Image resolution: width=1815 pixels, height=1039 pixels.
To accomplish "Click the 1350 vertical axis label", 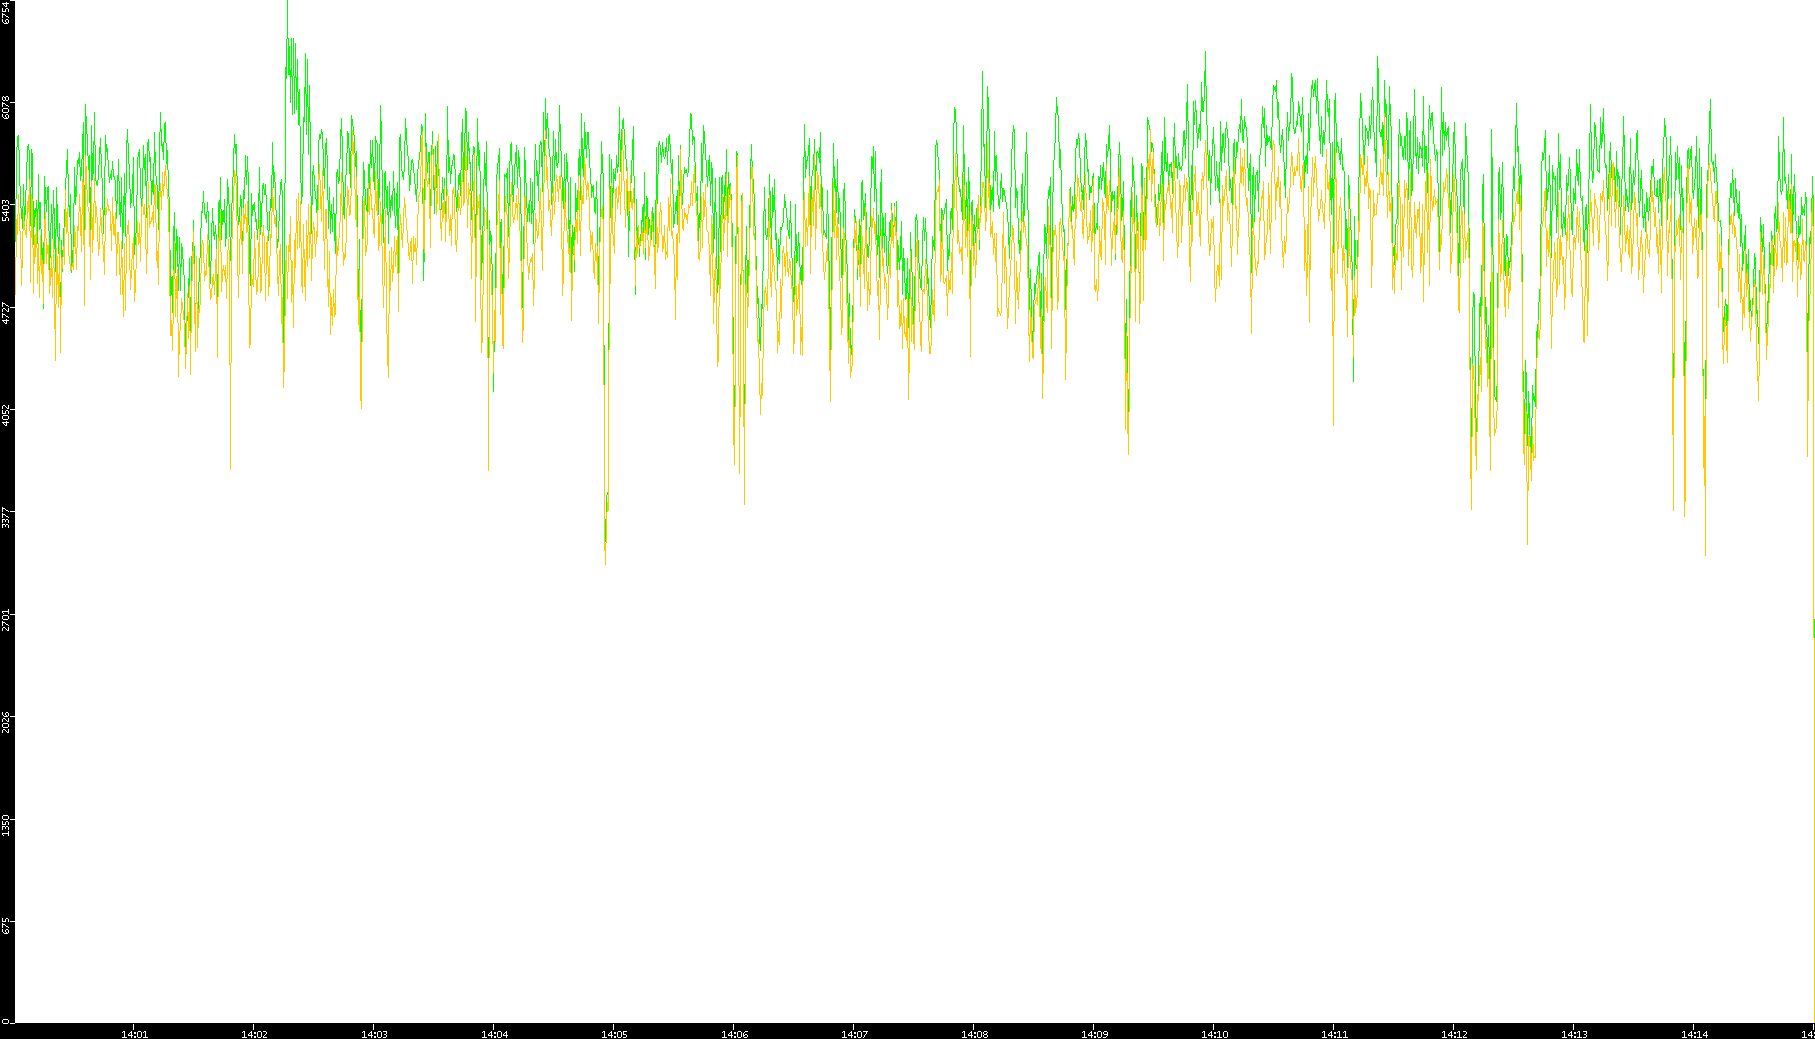I will point(7,824).
